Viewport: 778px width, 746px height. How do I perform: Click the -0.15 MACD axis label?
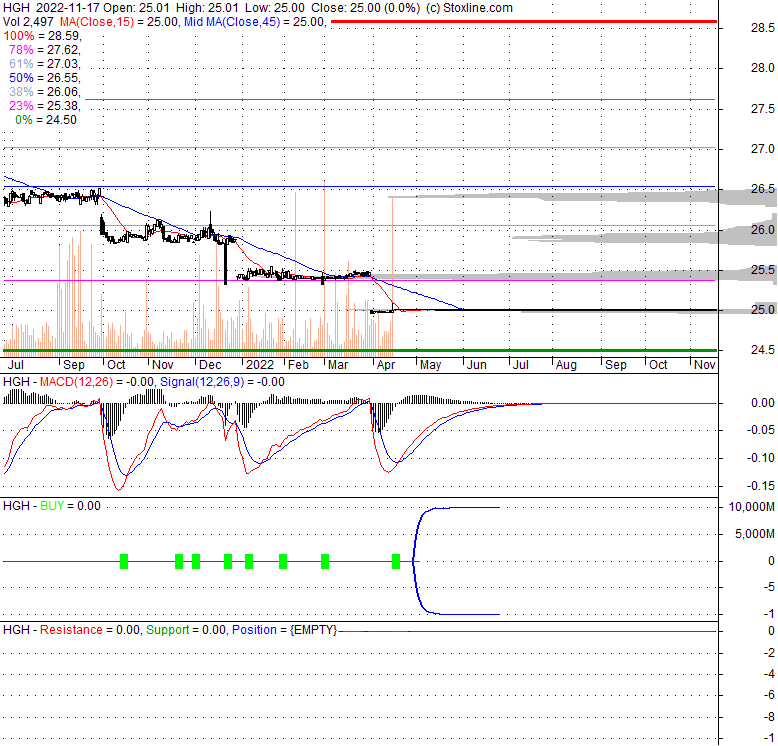click(x=761, y=486)
